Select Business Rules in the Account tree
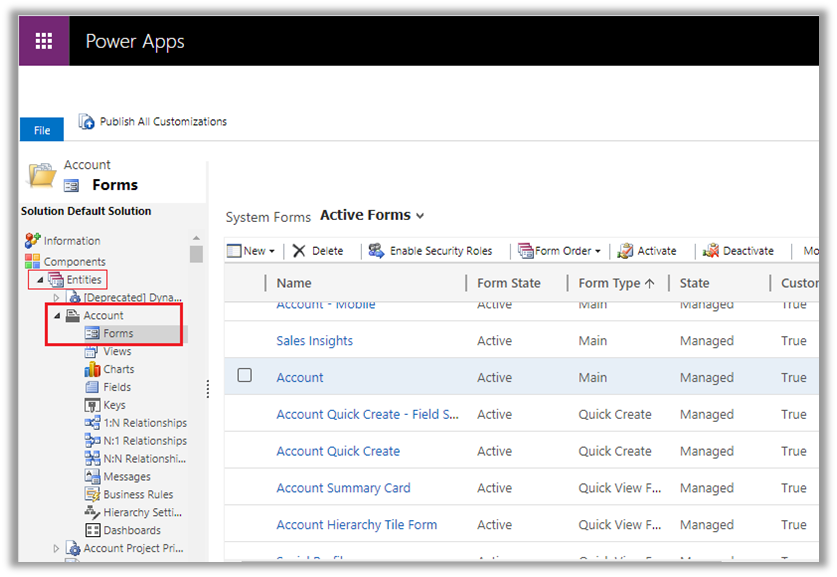The width and height of the screenshot is (837, 577). 137,494
